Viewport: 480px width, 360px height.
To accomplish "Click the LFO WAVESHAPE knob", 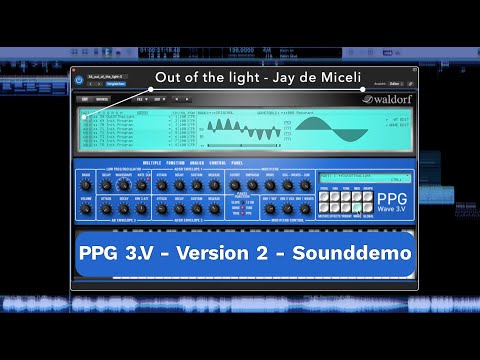I will (x=124, y=185).
